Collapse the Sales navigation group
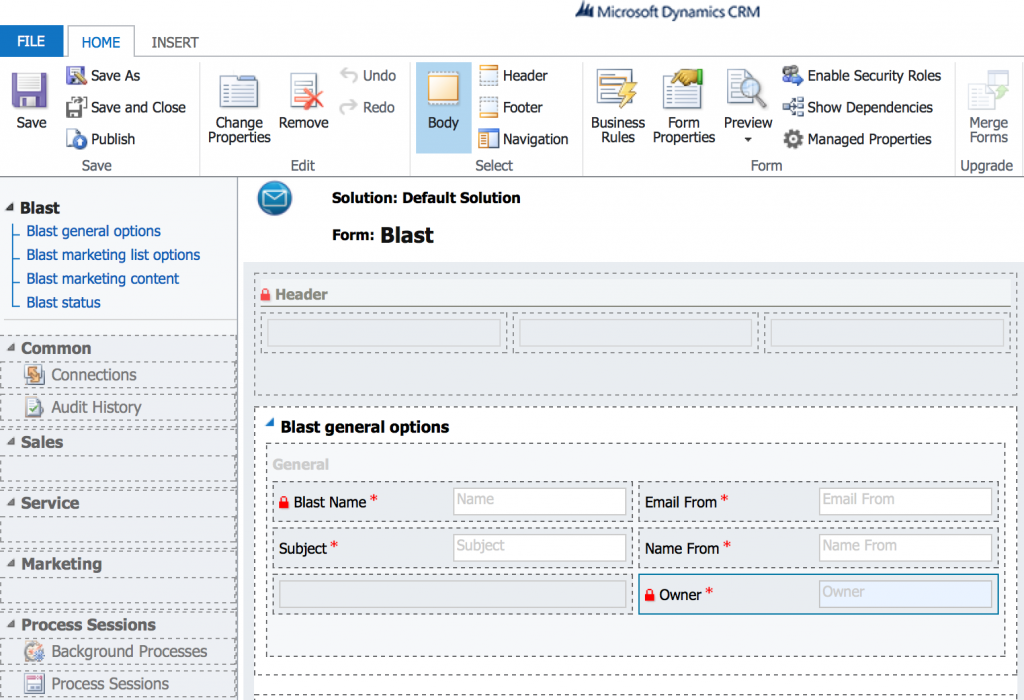Image resolution: width=1024 pixels, height=700 pixels. [11, 441]
